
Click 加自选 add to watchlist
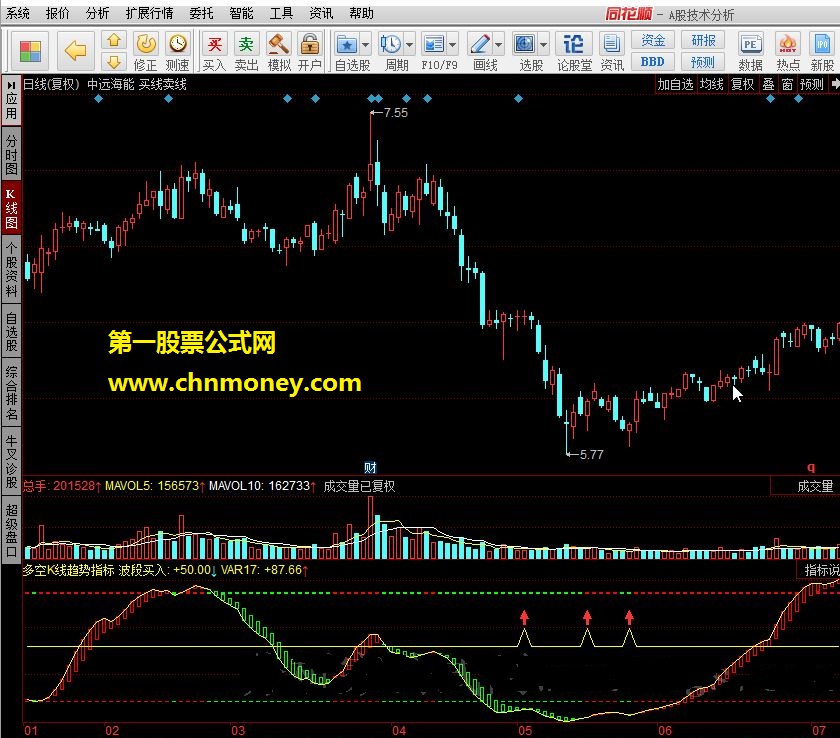tap(676, 84)
